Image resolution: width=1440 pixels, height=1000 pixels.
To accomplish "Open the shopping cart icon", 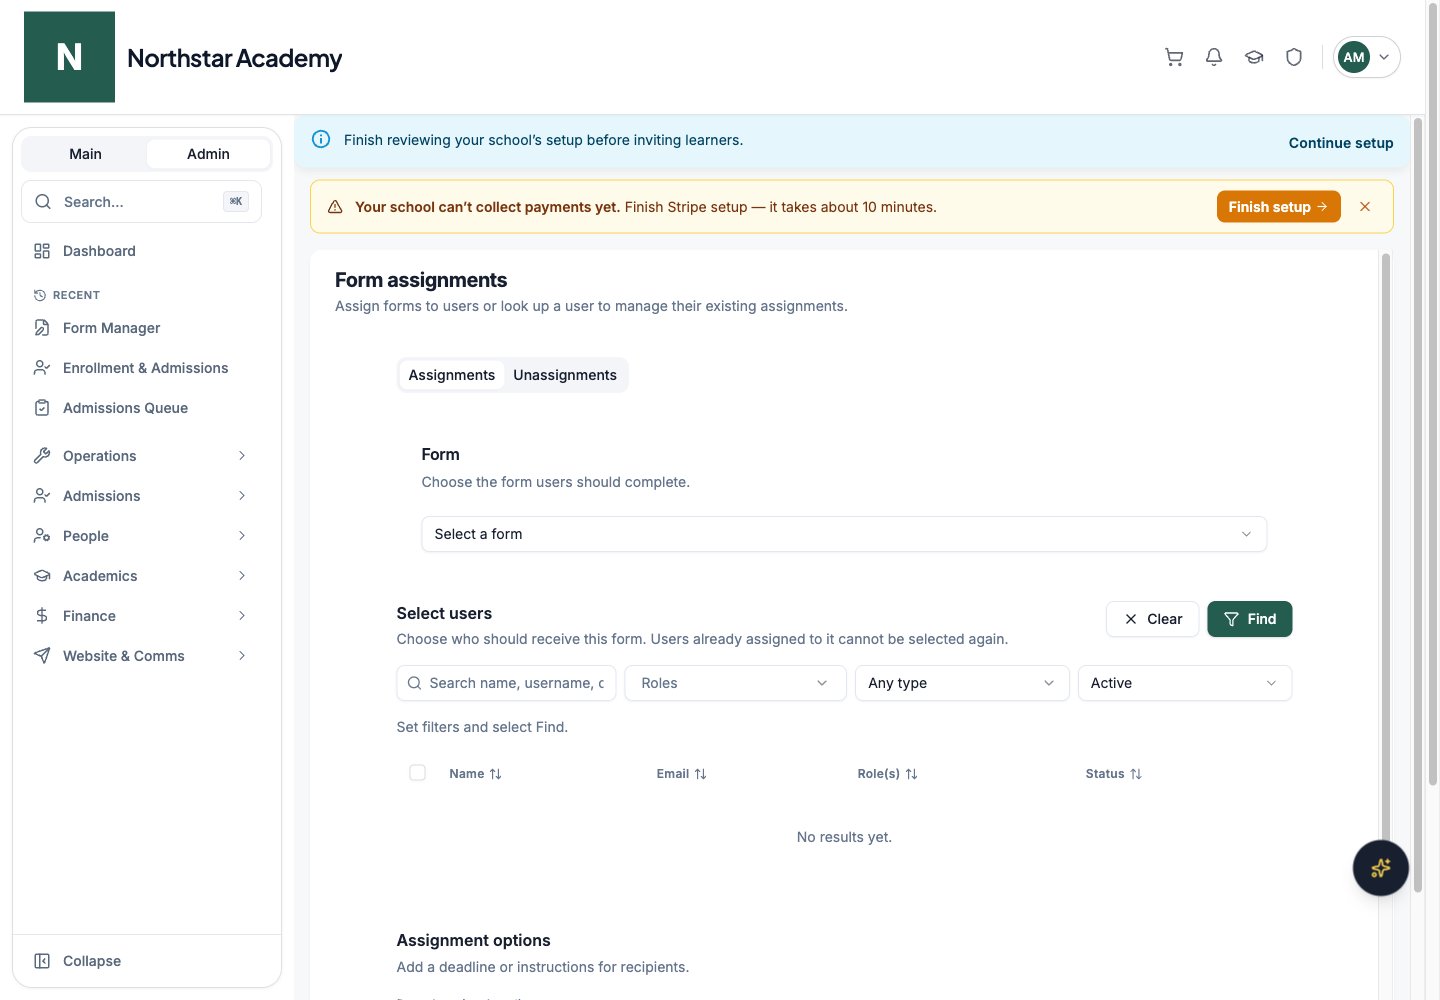I will pyautogui.click(x=1174, y=57).
